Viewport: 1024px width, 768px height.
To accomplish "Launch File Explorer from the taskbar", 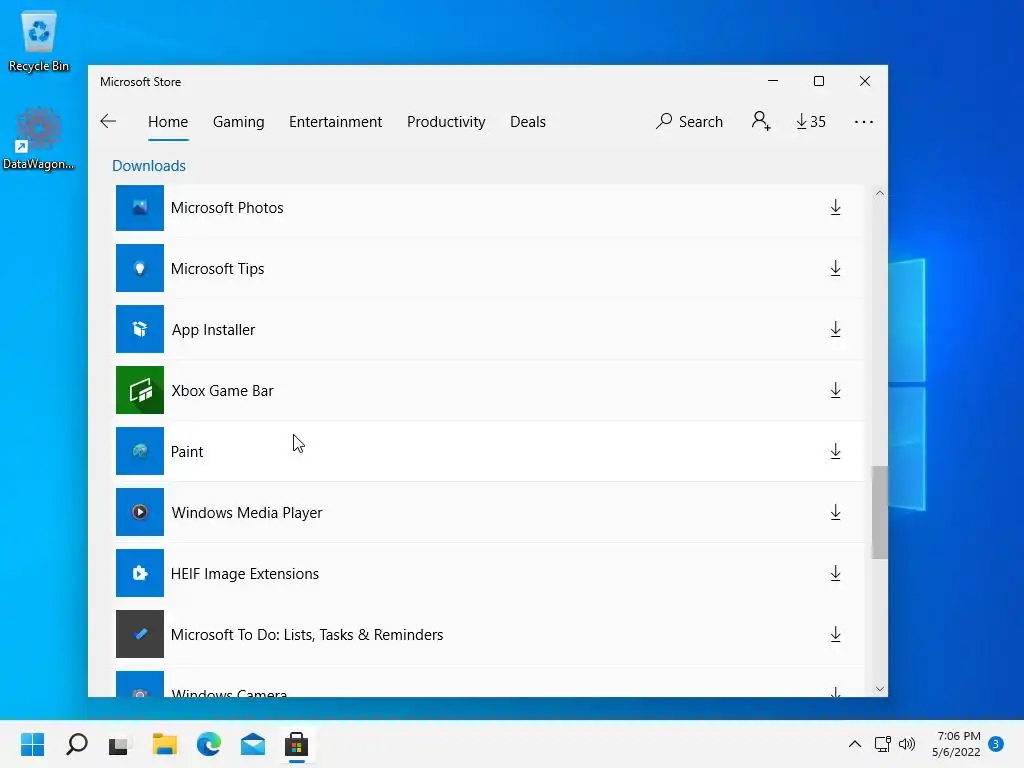I will point(165,744).
